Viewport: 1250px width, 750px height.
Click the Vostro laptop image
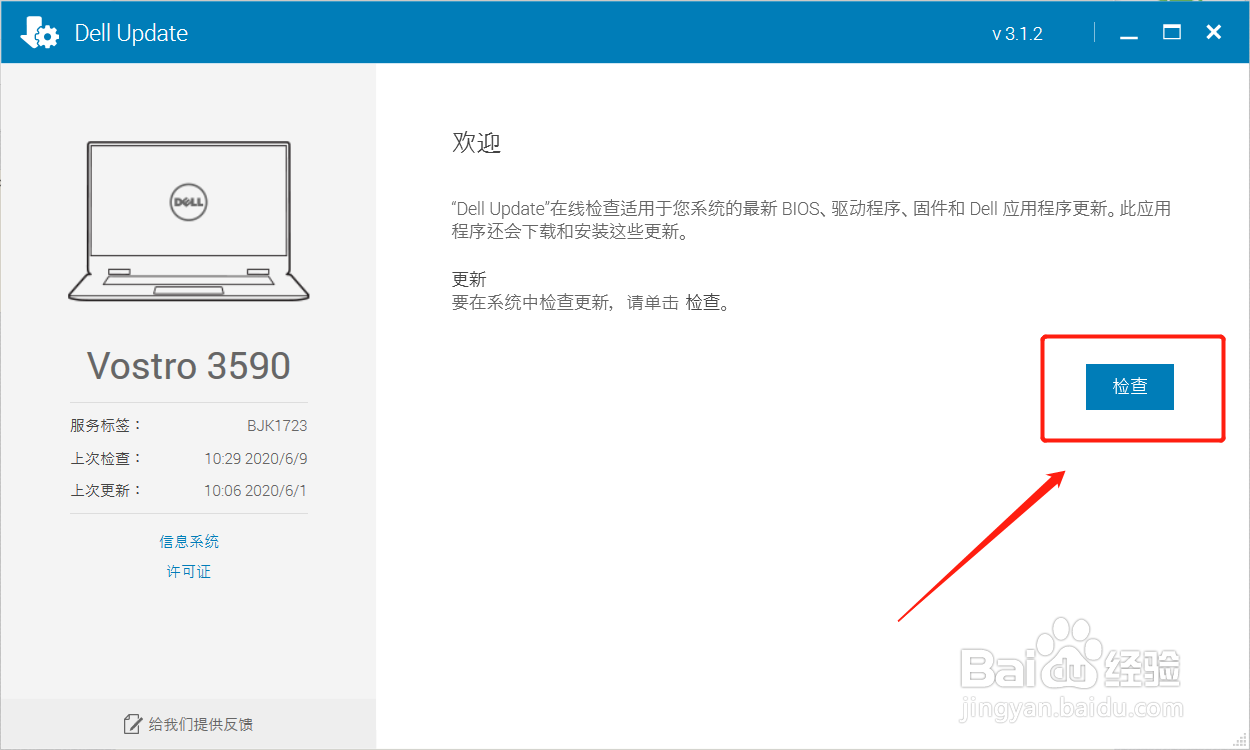pos(189,220)
